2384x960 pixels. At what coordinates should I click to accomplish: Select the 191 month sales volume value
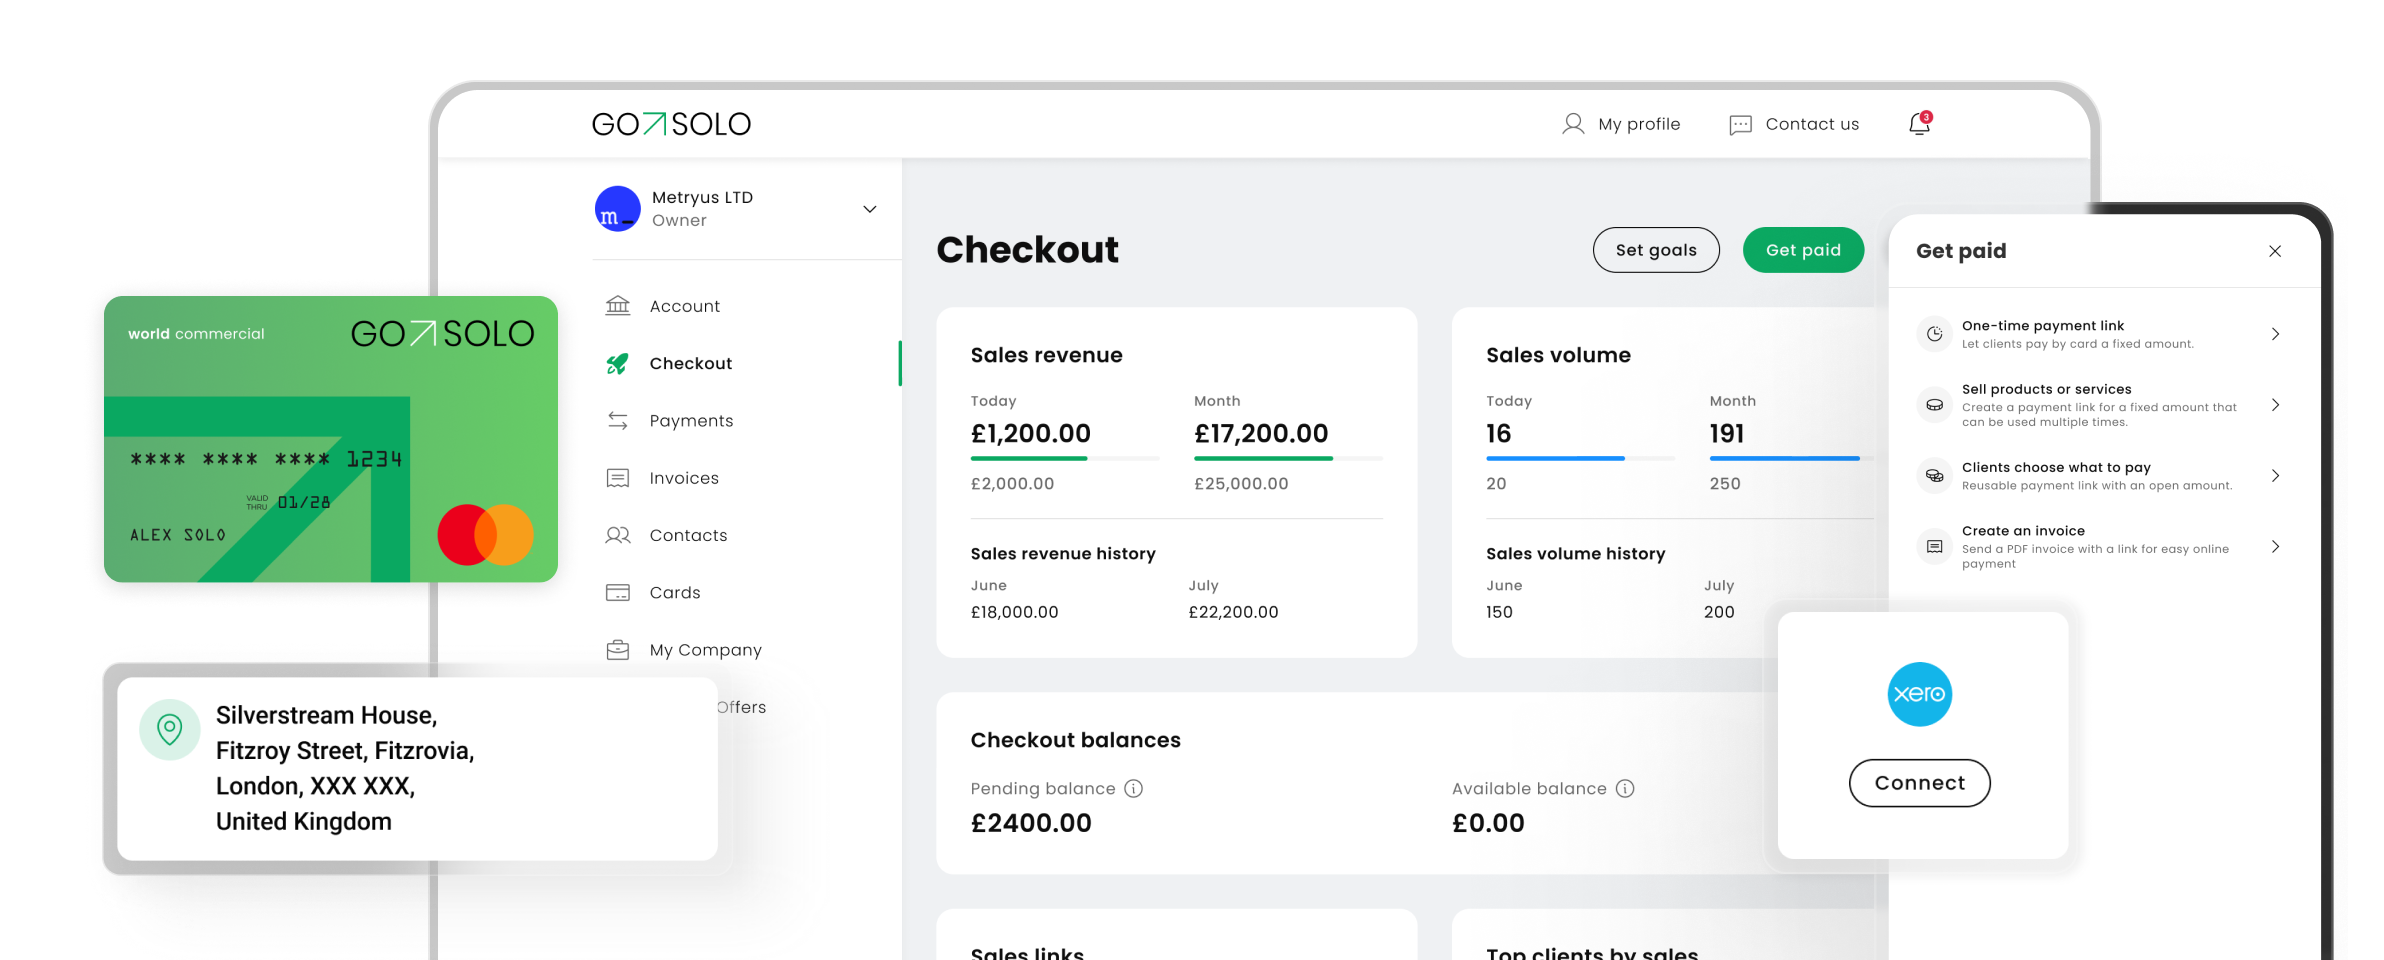point(1727,433)
